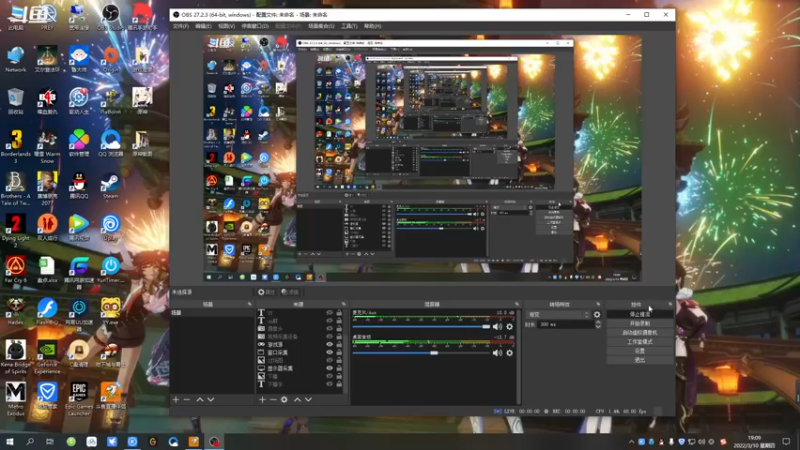Select the GeForce Experience desktop icon
Screen dimensions: 800x450
click(47, 357)
